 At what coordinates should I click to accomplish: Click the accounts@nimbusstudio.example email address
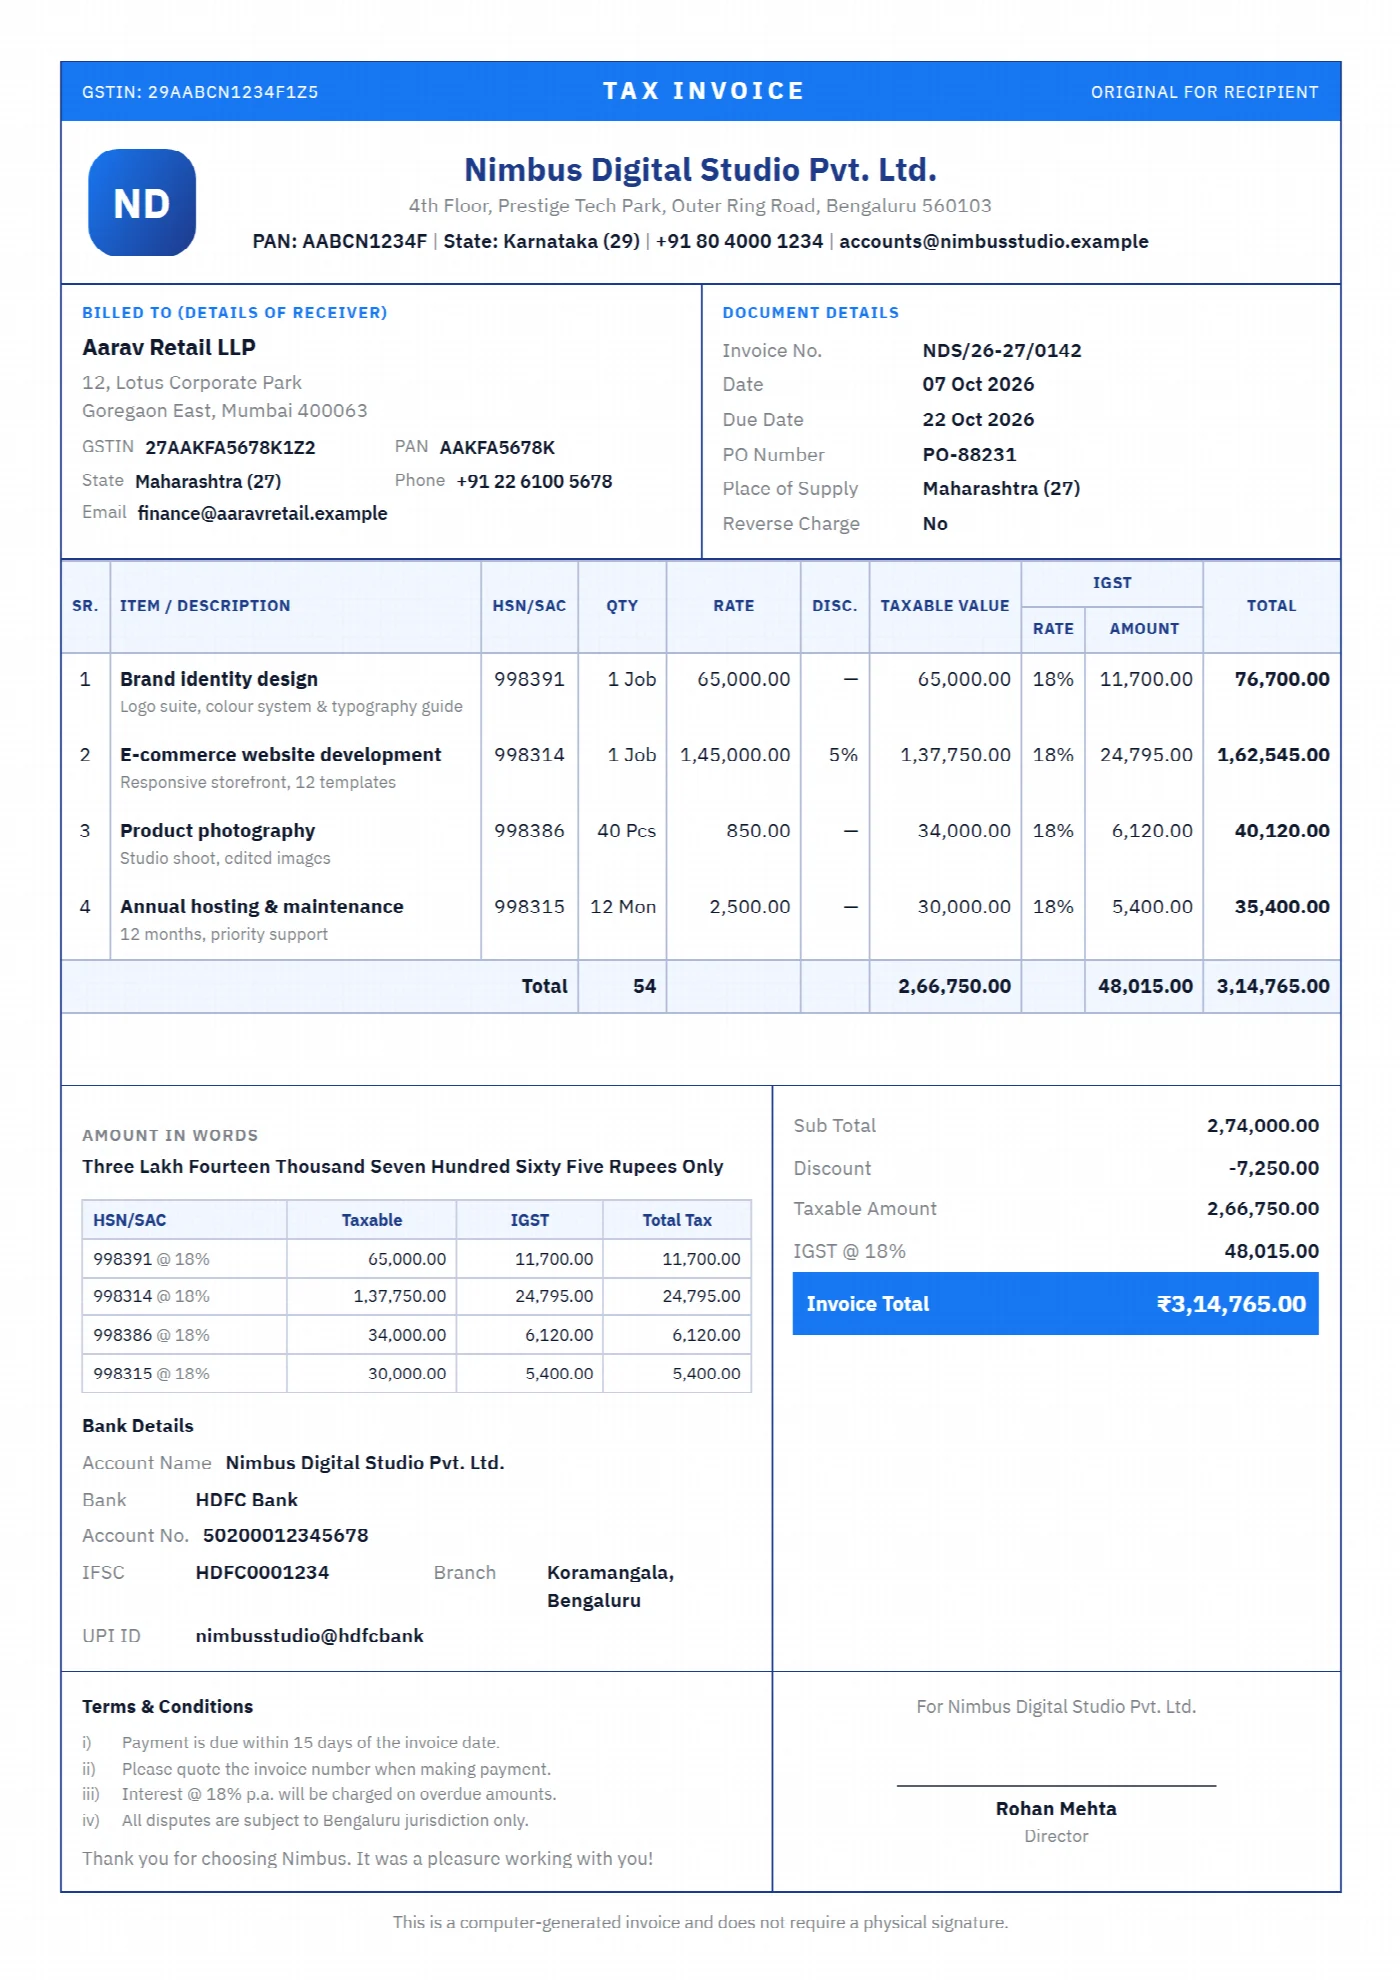click(993, 241)
